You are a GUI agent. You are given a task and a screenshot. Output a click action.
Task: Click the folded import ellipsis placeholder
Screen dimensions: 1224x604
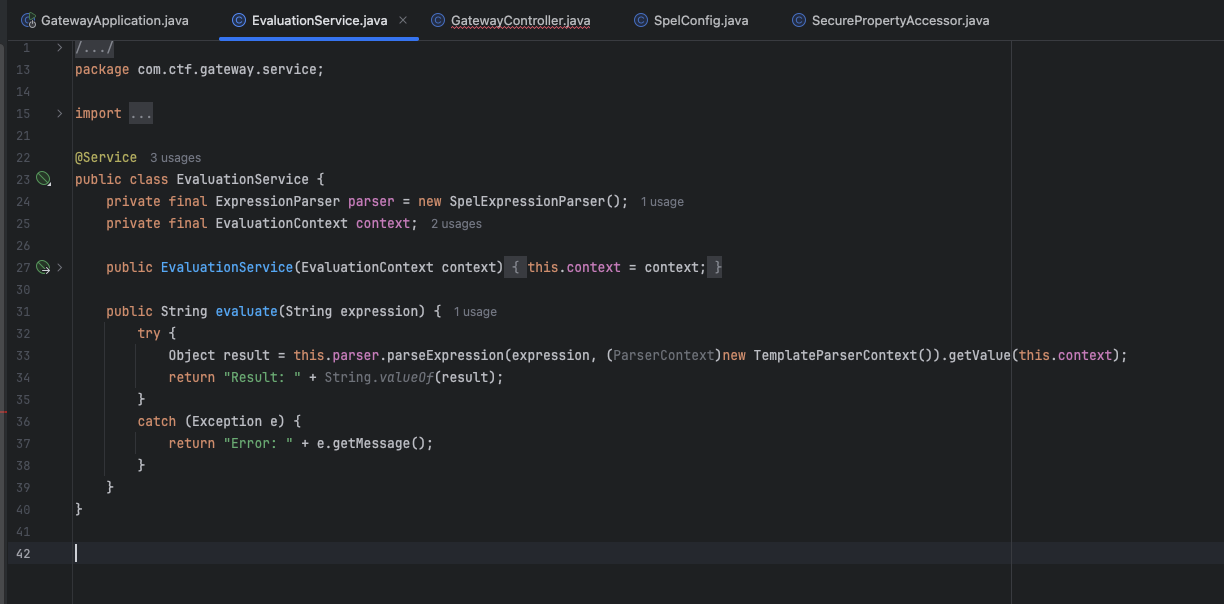pos(141,114)
